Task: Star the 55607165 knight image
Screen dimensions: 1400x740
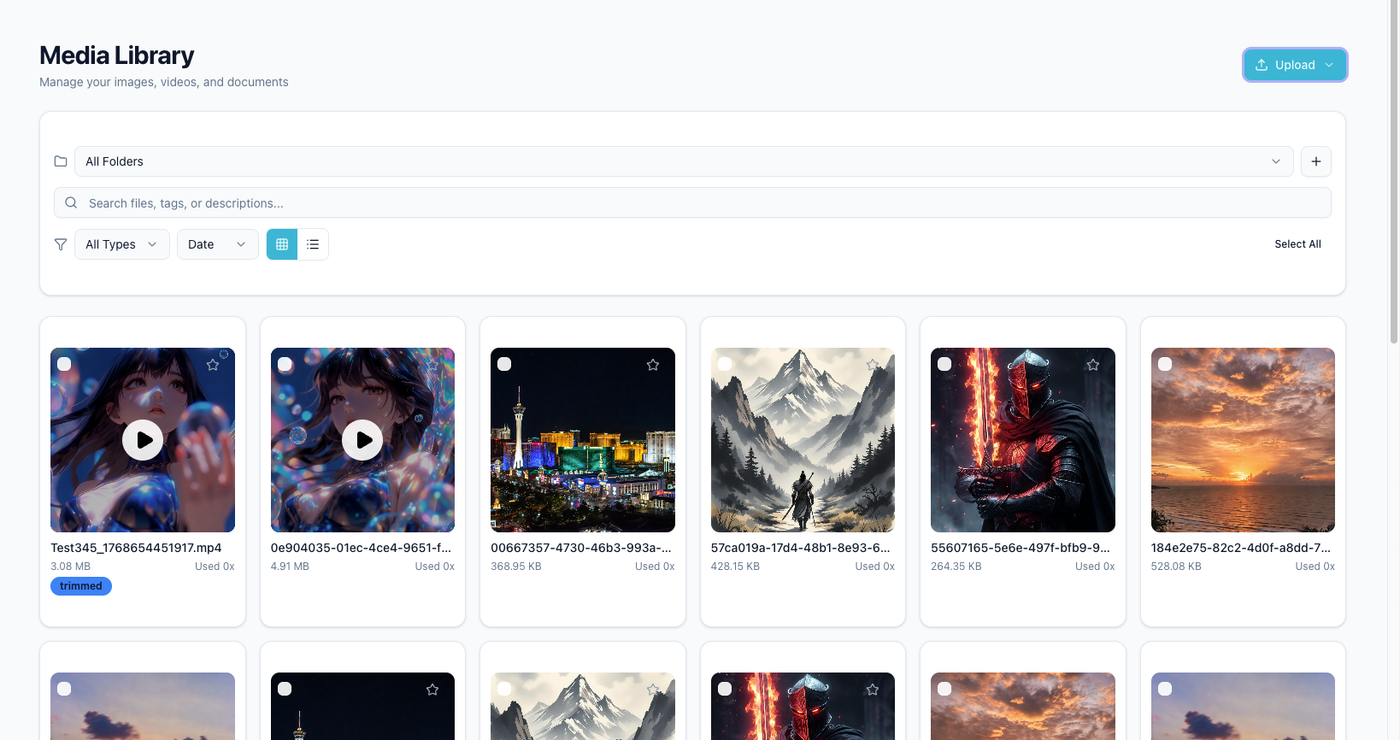Action: [x=1093, y=365]
